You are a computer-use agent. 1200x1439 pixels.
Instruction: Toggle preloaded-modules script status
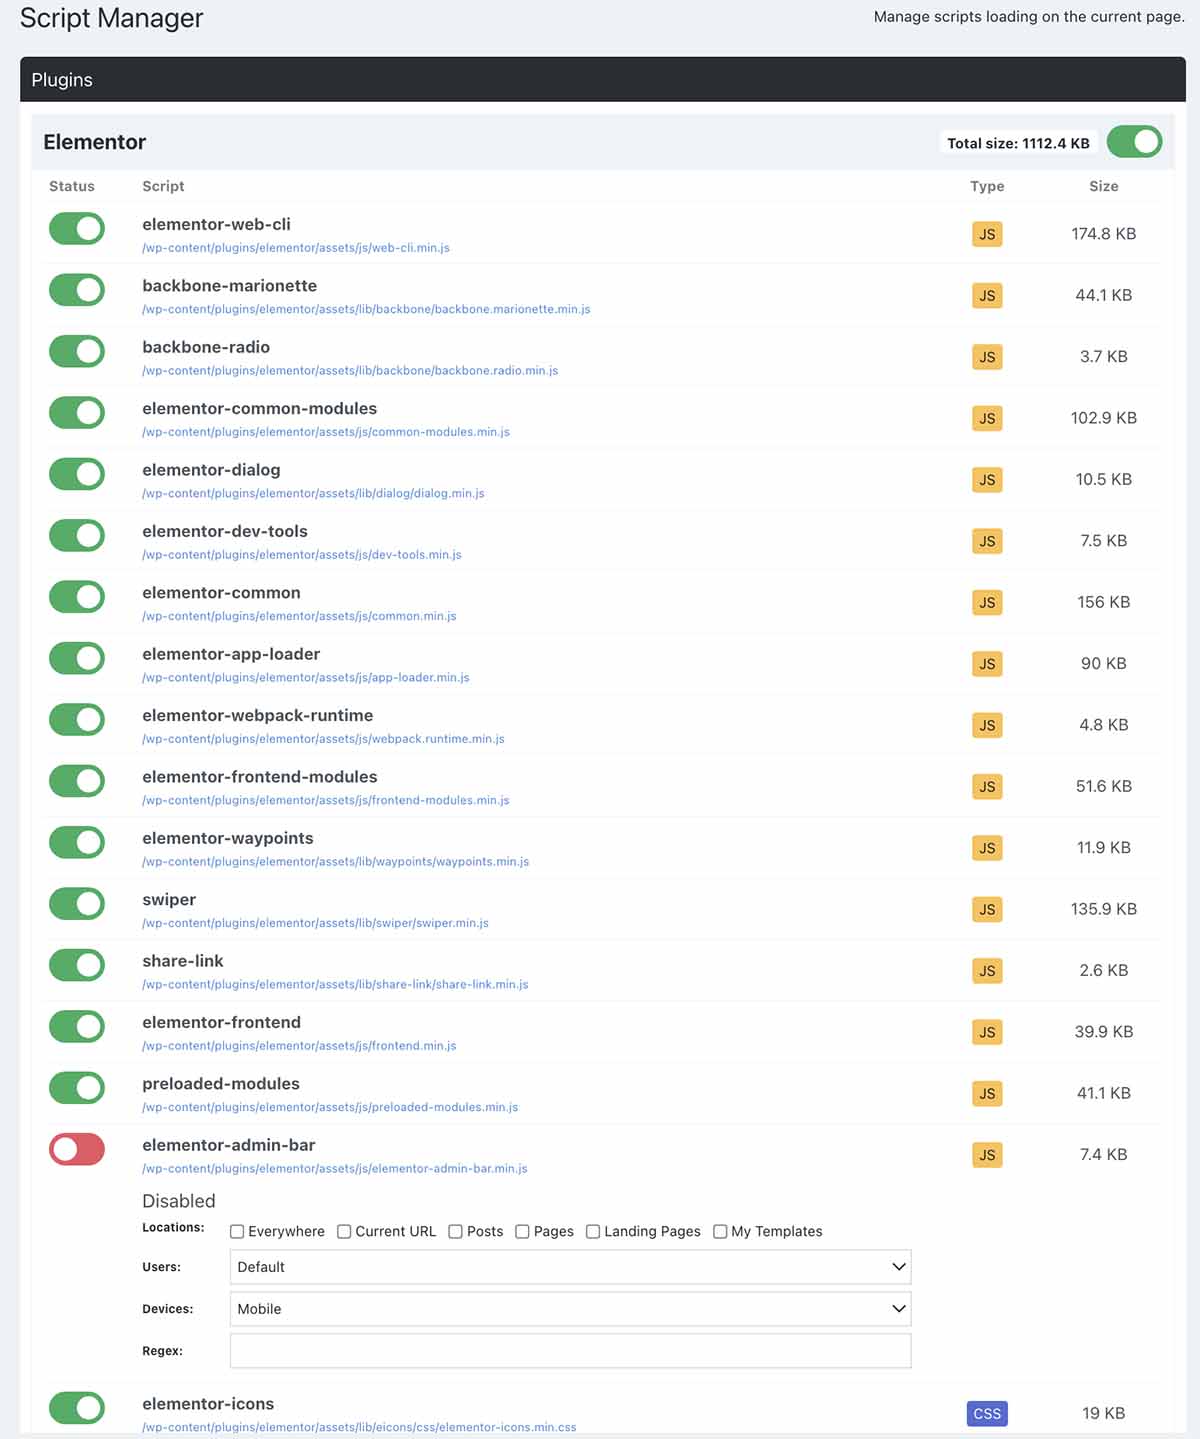pyautogui.click(x=77, y=1088)
